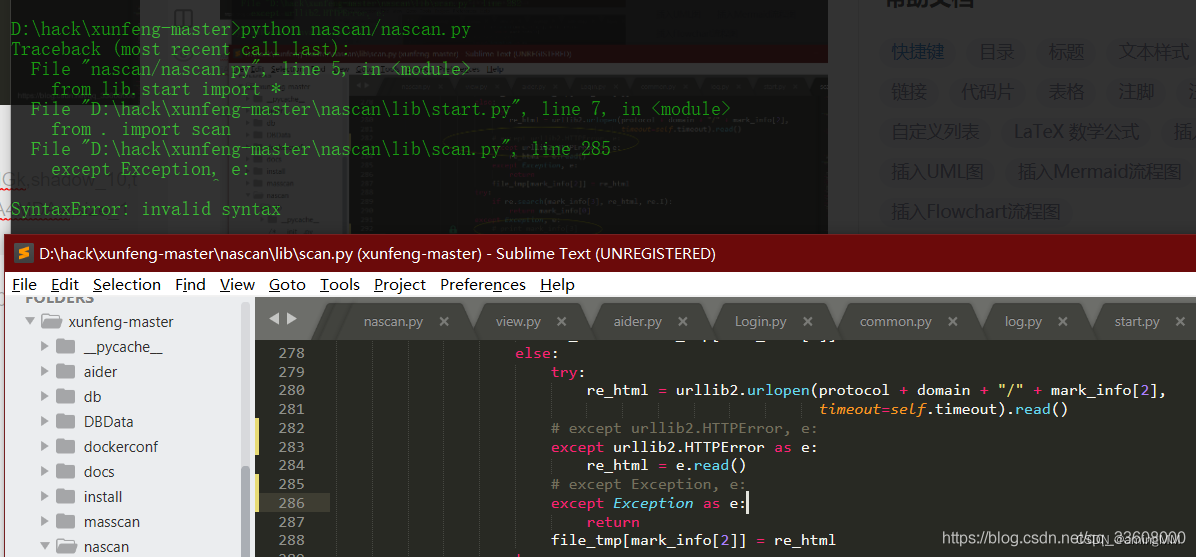Close the start.py tab

click(1182, 321)
